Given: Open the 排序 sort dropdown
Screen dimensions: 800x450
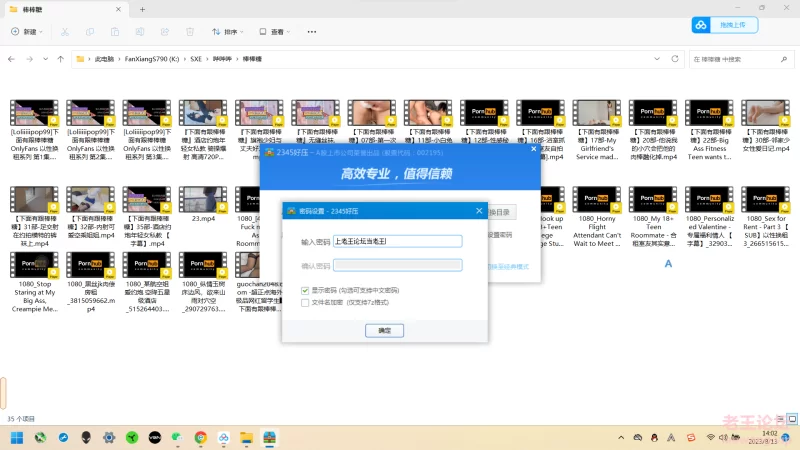Looking at the screenshot, I should click(x=228, y=32).
